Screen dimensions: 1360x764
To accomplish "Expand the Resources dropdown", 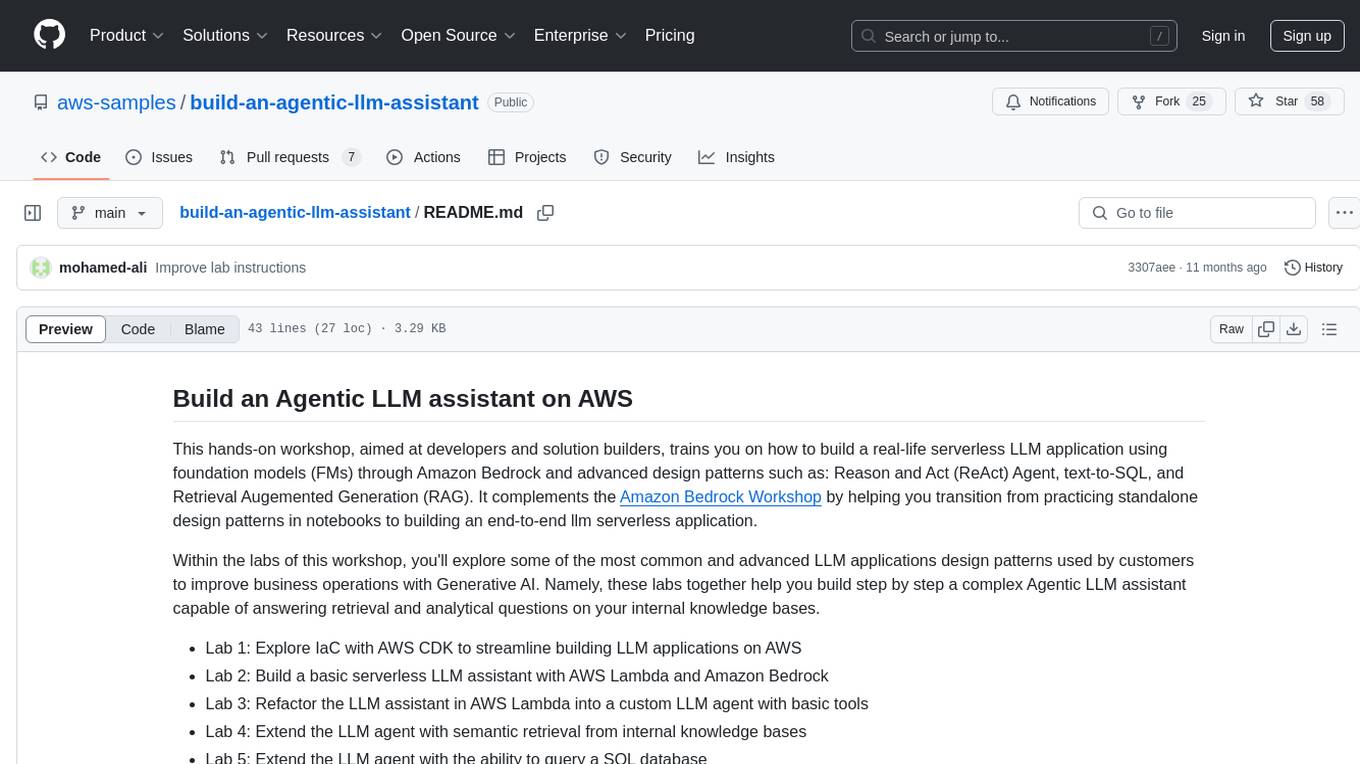I will [x=334, y=35].
